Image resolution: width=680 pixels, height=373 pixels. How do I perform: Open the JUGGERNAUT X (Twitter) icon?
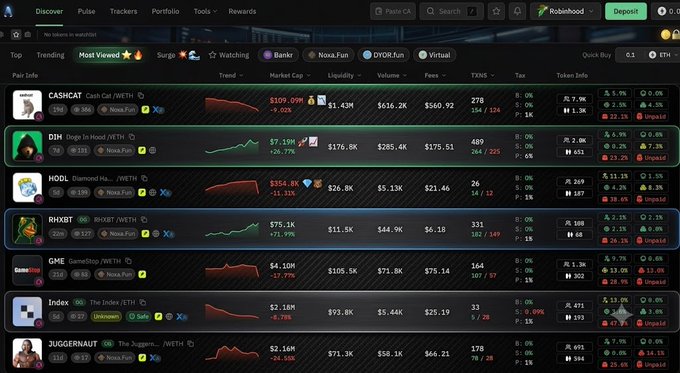(x=154, y=358)
